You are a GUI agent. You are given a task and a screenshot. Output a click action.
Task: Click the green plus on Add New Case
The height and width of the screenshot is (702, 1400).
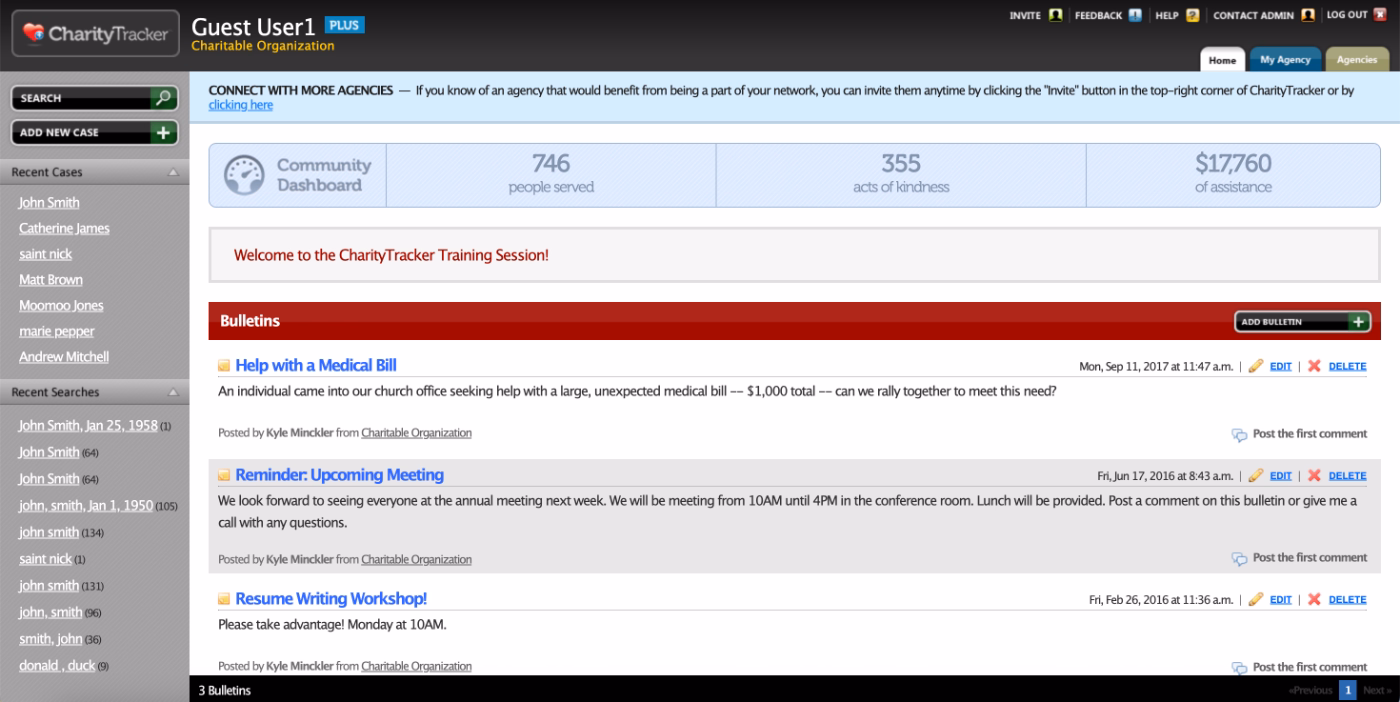point(163,132)
